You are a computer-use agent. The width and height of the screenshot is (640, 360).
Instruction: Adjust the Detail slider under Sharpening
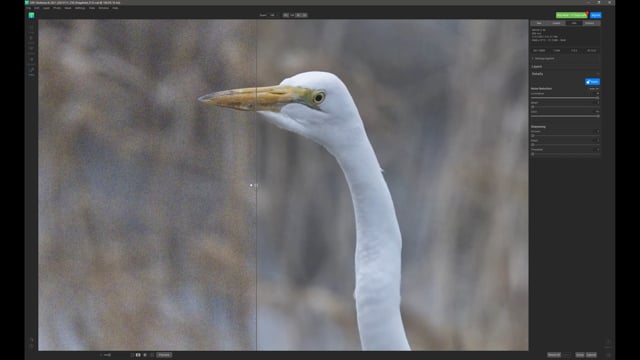(565, 144)
